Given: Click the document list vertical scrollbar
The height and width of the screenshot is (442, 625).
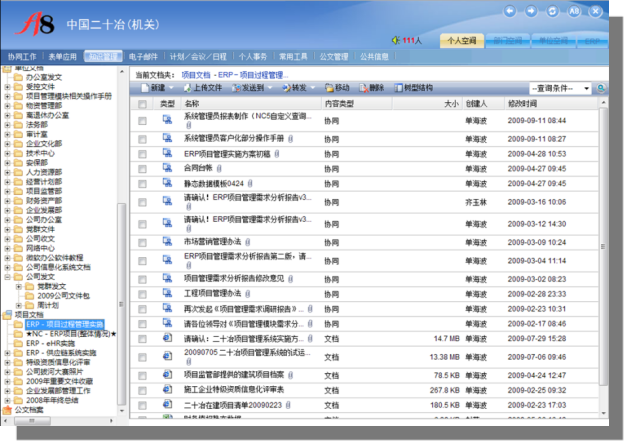Looking at the screenshot, I should 603,246.
